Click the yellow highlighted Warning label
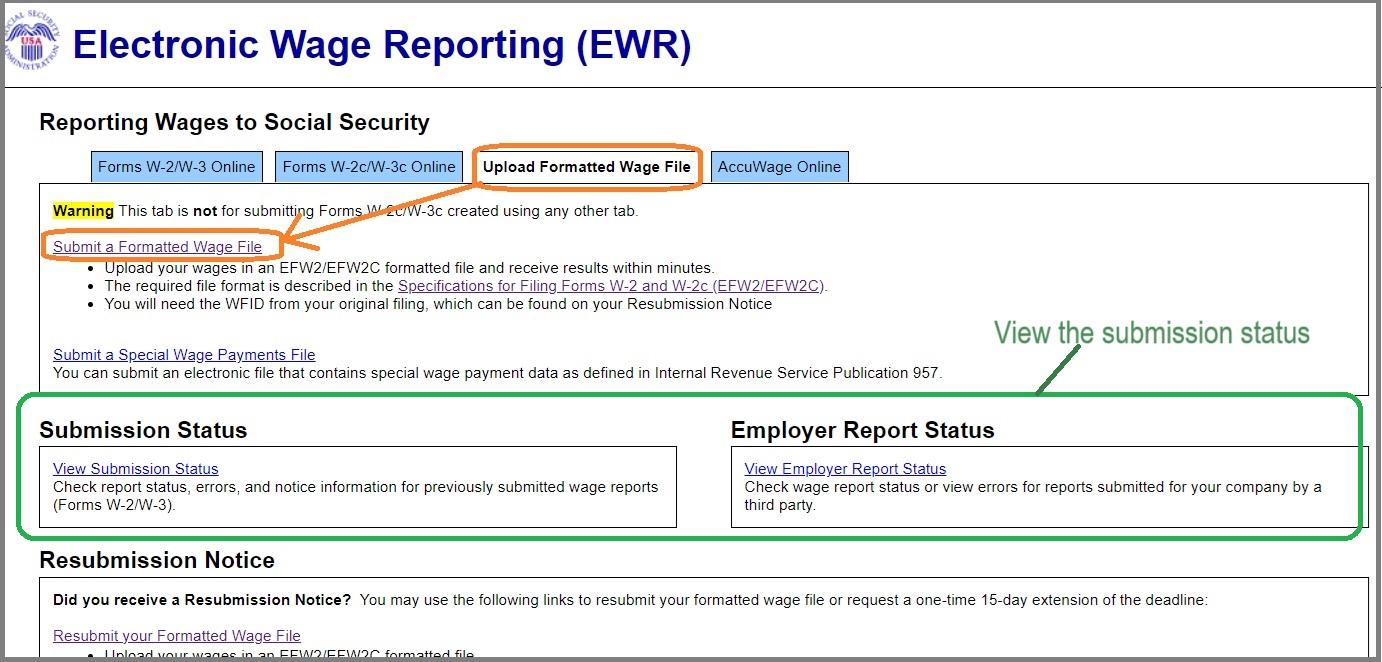 pos(83,211)
